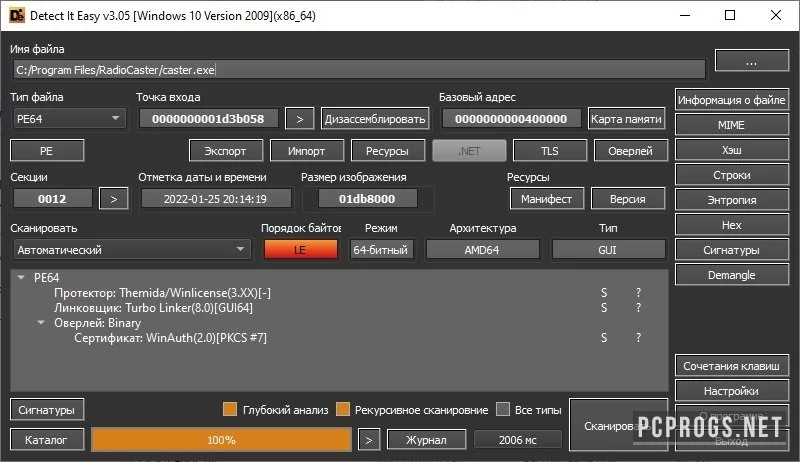Click the S link on the Сертификат row
The width and height of the screenshot is (800, 462).
[x=604, y=338]
